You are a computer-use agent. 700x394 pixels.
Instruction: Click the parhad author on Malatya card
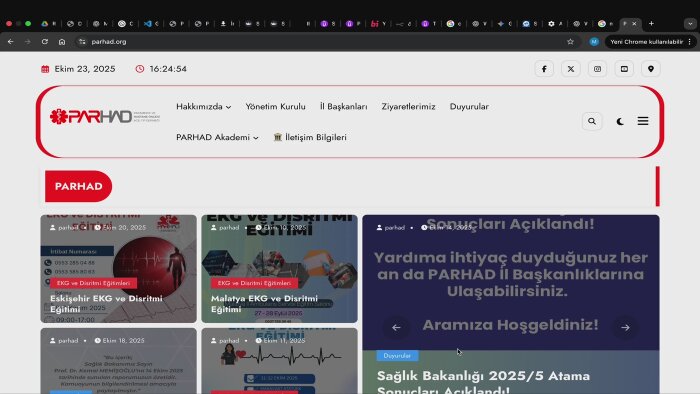pos(225,228)
